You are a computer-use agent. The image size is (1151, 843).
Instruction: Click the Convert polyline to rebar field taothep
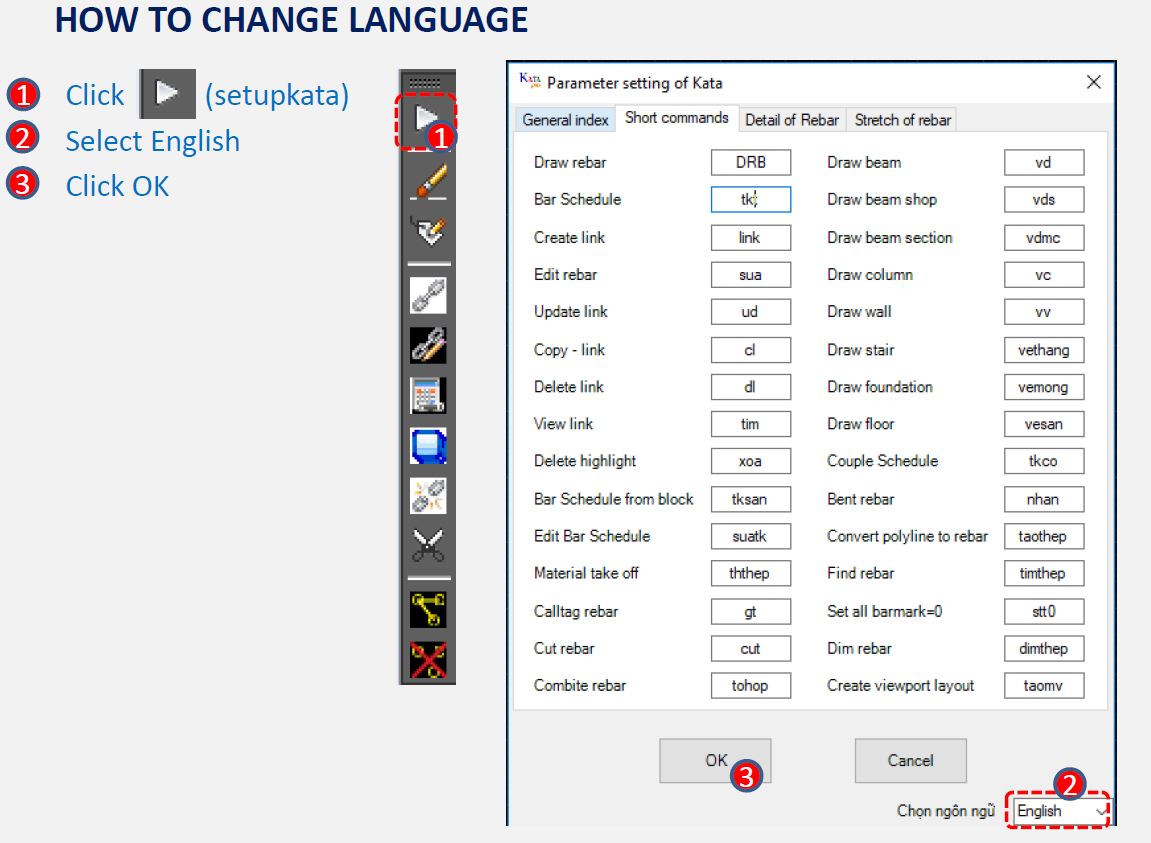[x=1044, y=536]
